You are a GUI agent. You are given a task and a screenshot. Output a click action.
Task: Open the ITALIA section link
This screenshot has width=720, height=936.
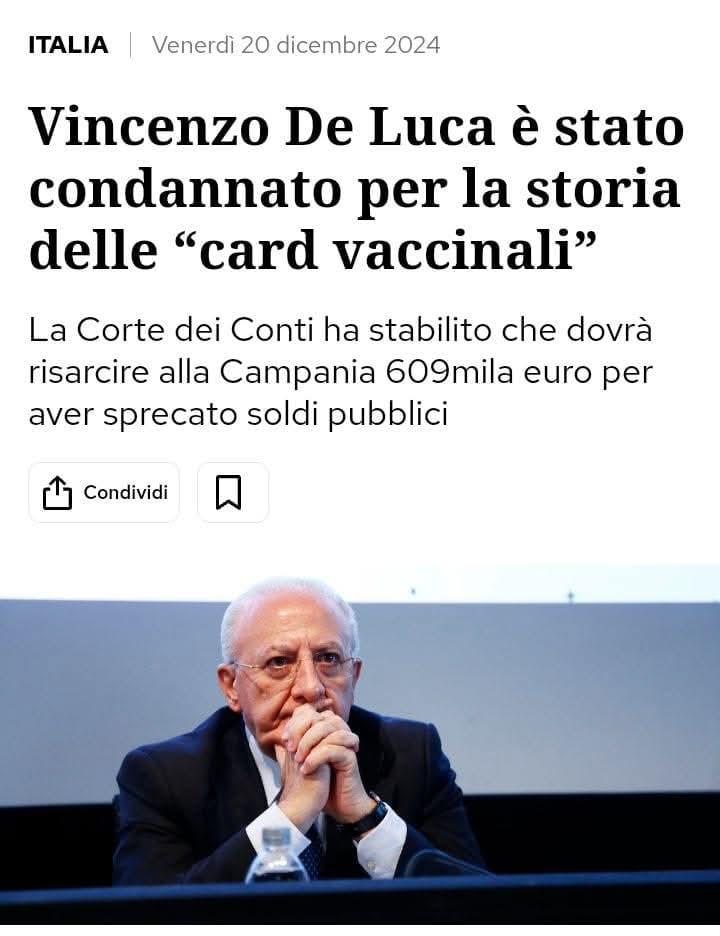[x=69, y=45]
